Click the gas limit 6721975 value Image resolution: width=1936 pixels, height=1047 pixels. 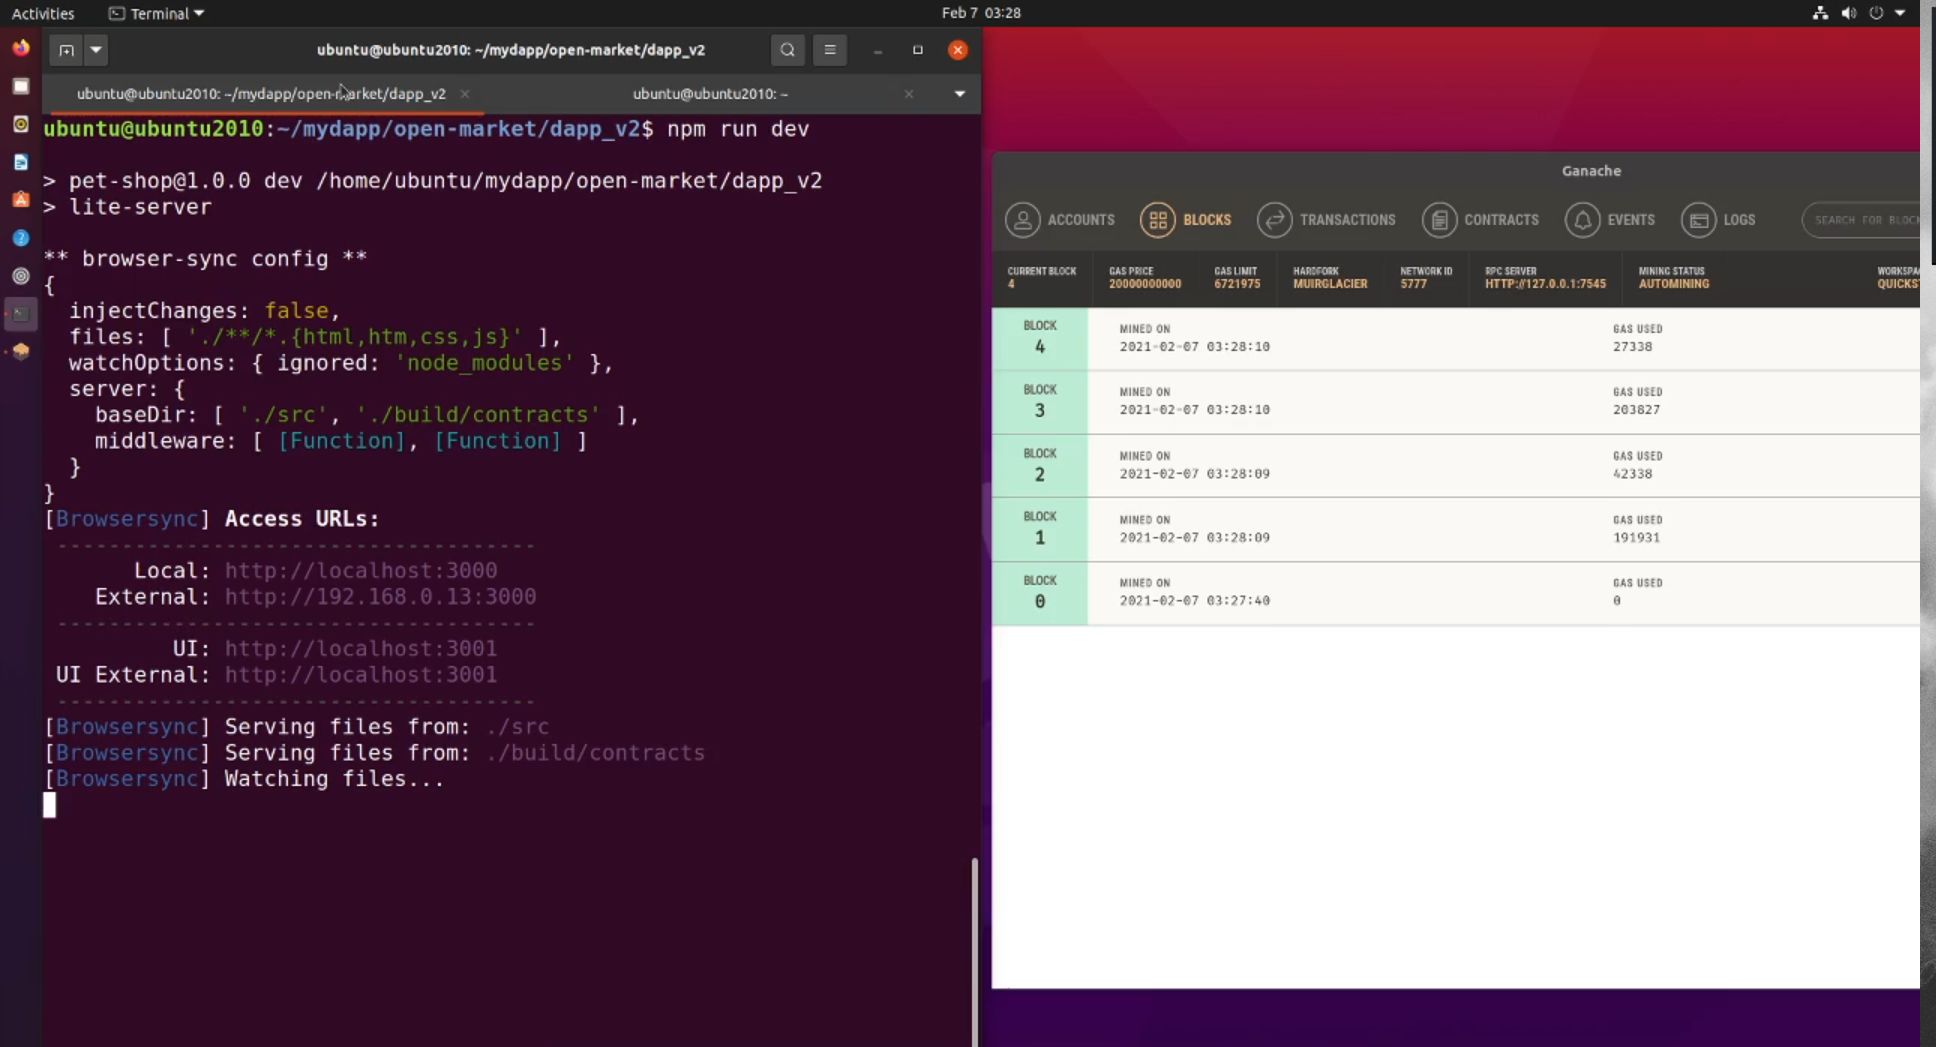(1237, 284)
